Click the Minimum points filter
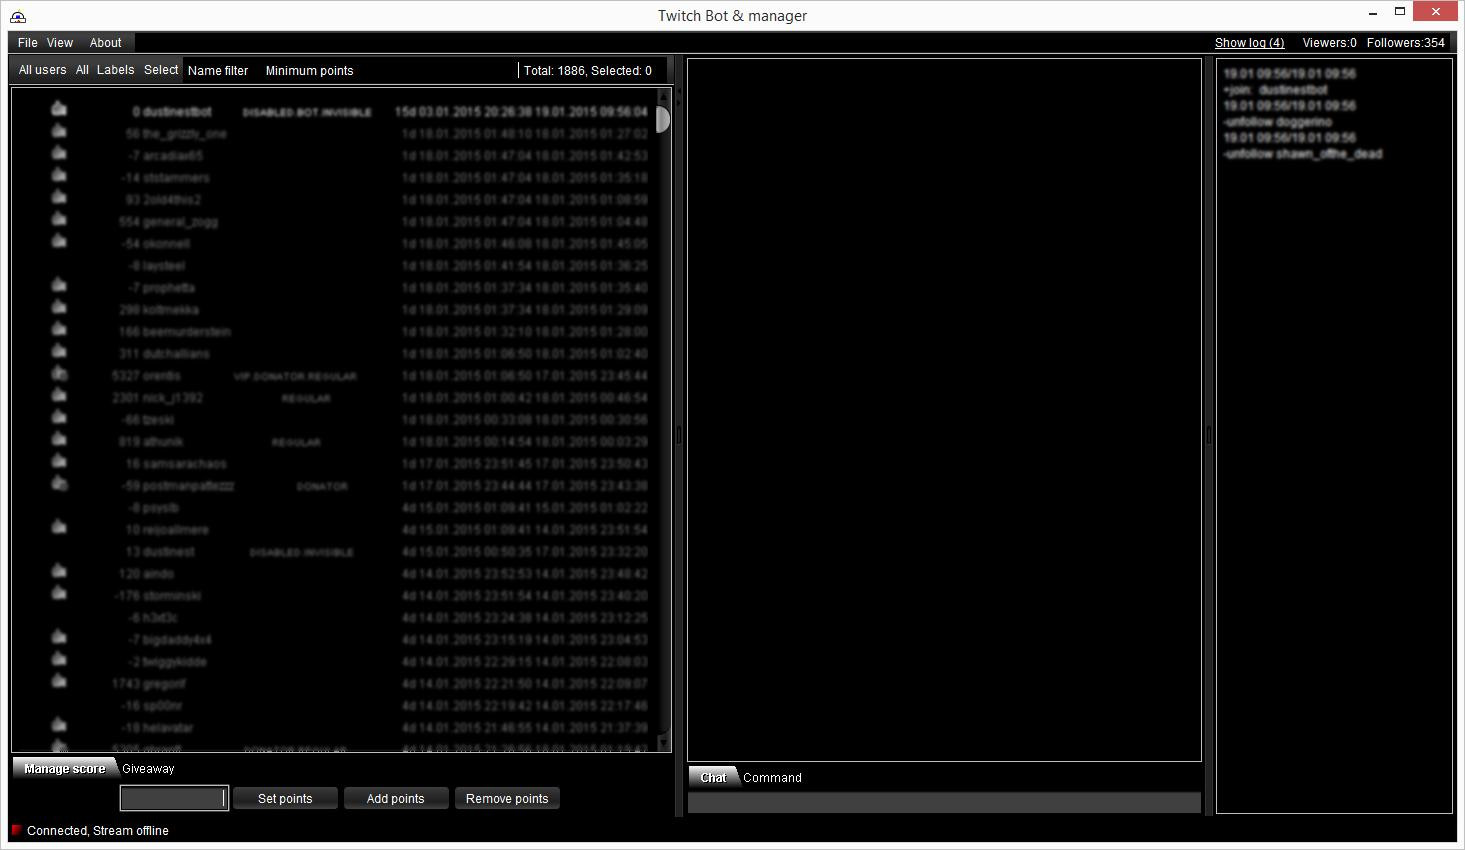The width and height of the screenshot is (1465, 850). (x=309, y=71)
